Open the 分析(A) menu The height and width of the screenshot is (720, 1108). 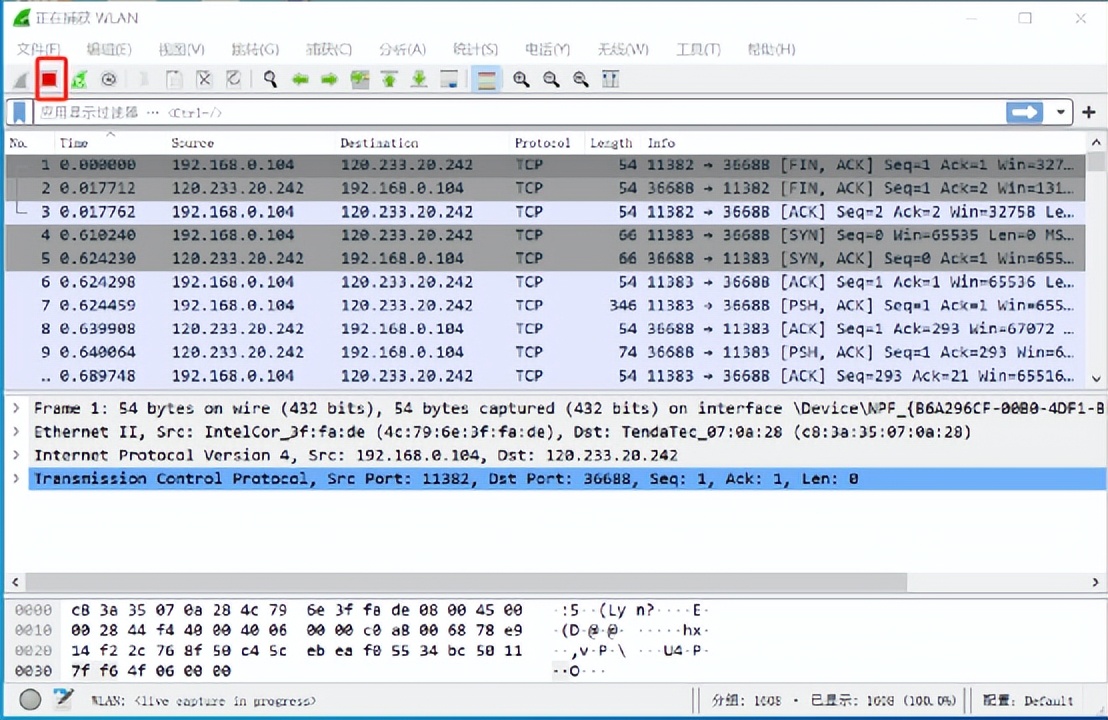pos(403,49)
